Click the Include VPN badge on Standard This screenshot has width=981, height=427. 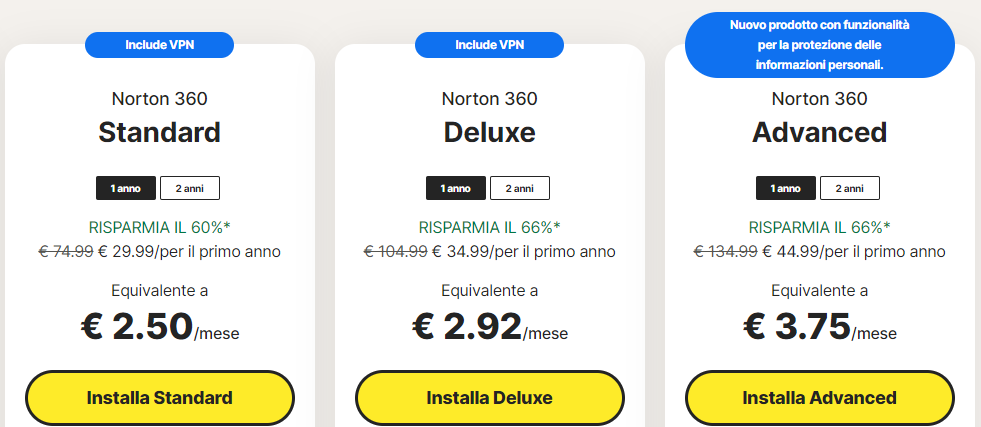point(160,45)
